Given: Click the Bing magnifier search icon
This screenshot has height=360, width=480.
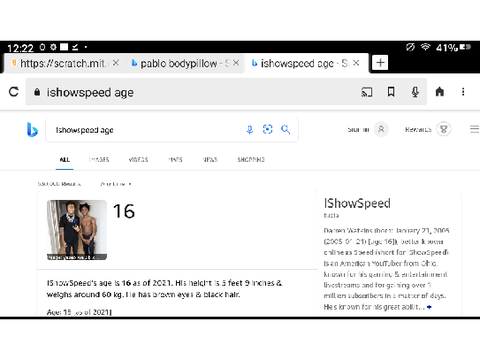Looking at the screenshot, I should click(x=285, y=129).
